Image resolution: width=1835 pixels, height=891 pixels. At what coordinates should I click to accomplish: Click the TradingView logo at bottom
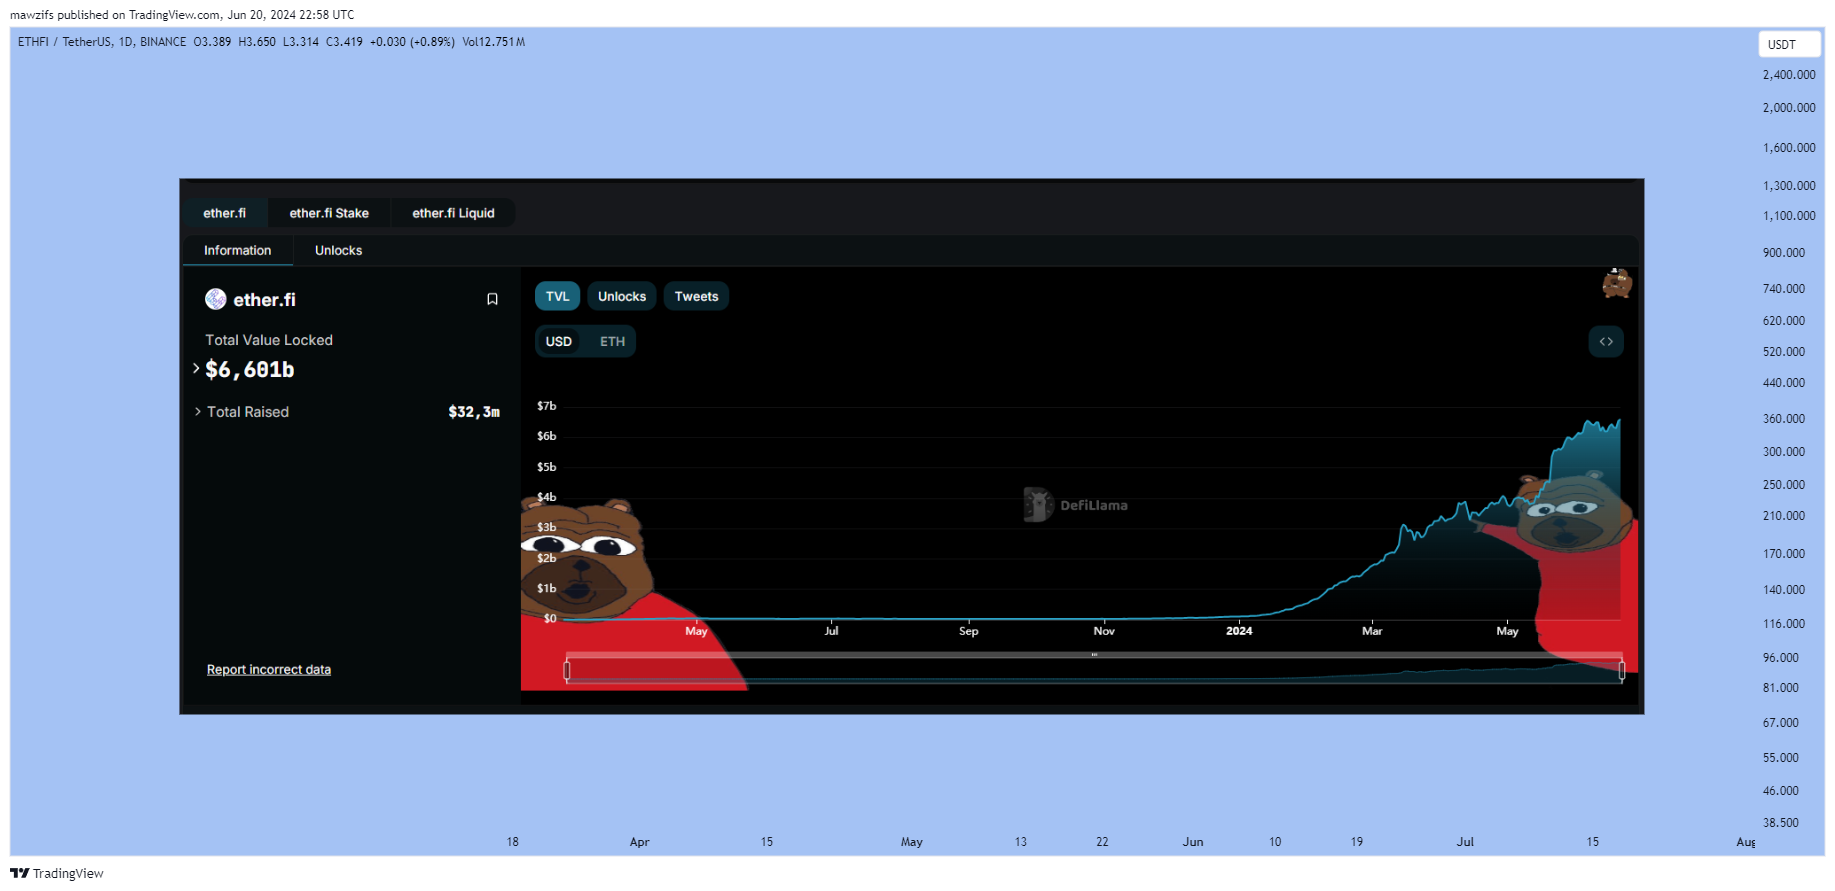tap(57, 873)
